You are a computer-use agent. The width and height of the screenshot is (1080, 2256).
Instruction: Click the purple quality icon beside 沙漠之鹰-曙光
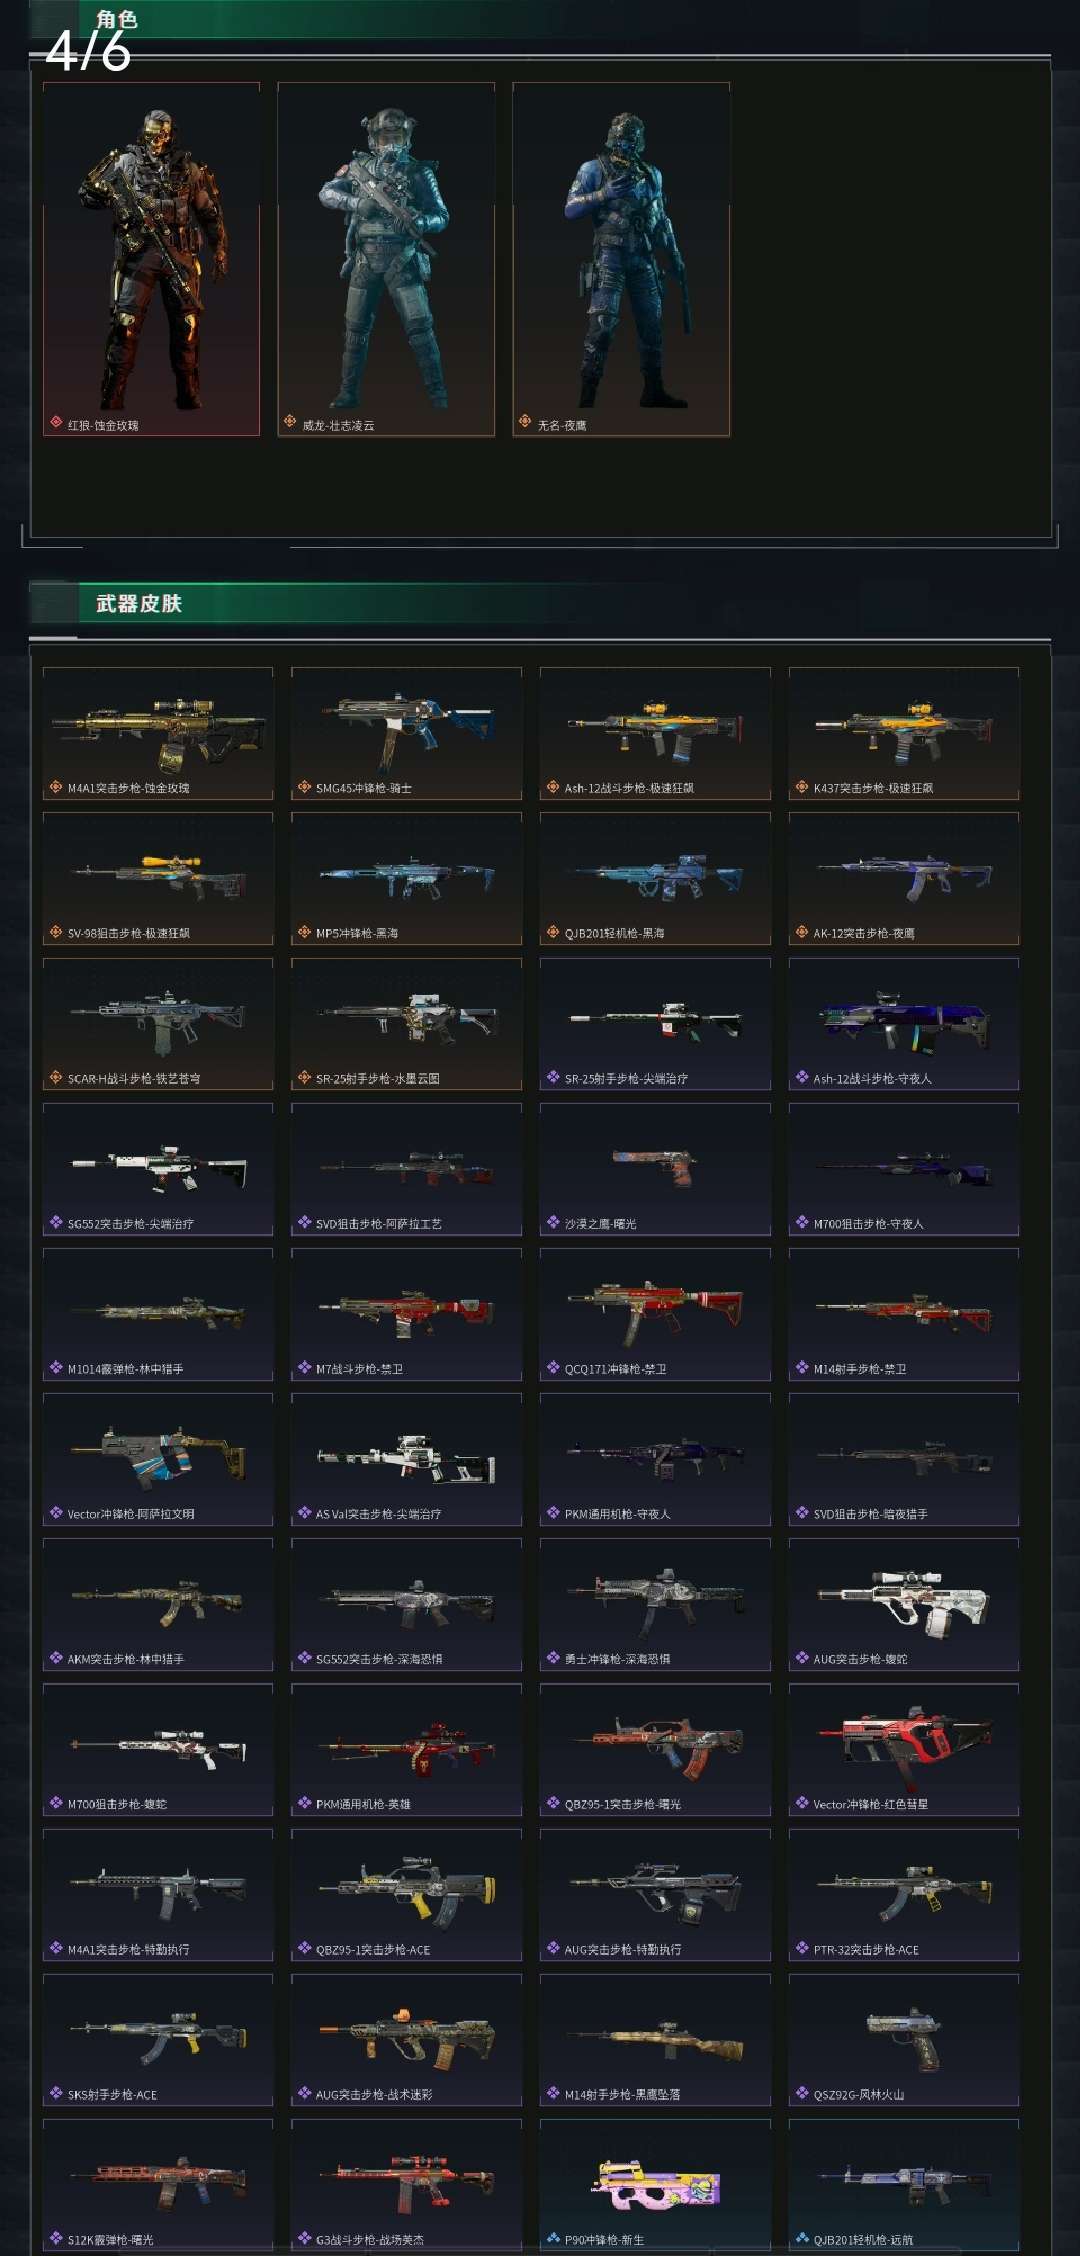[x=553, y=1222]
